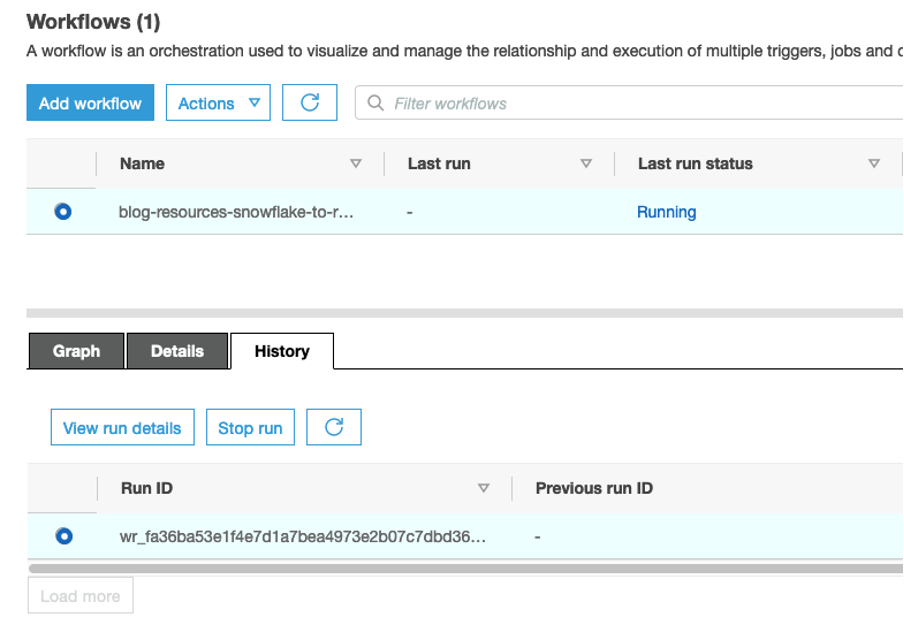Click the run ID wr_fa36ba53e1f4e7d1a7bea4973e2b07c7dbd36...

pyautogui.click(x=303, y=537)
